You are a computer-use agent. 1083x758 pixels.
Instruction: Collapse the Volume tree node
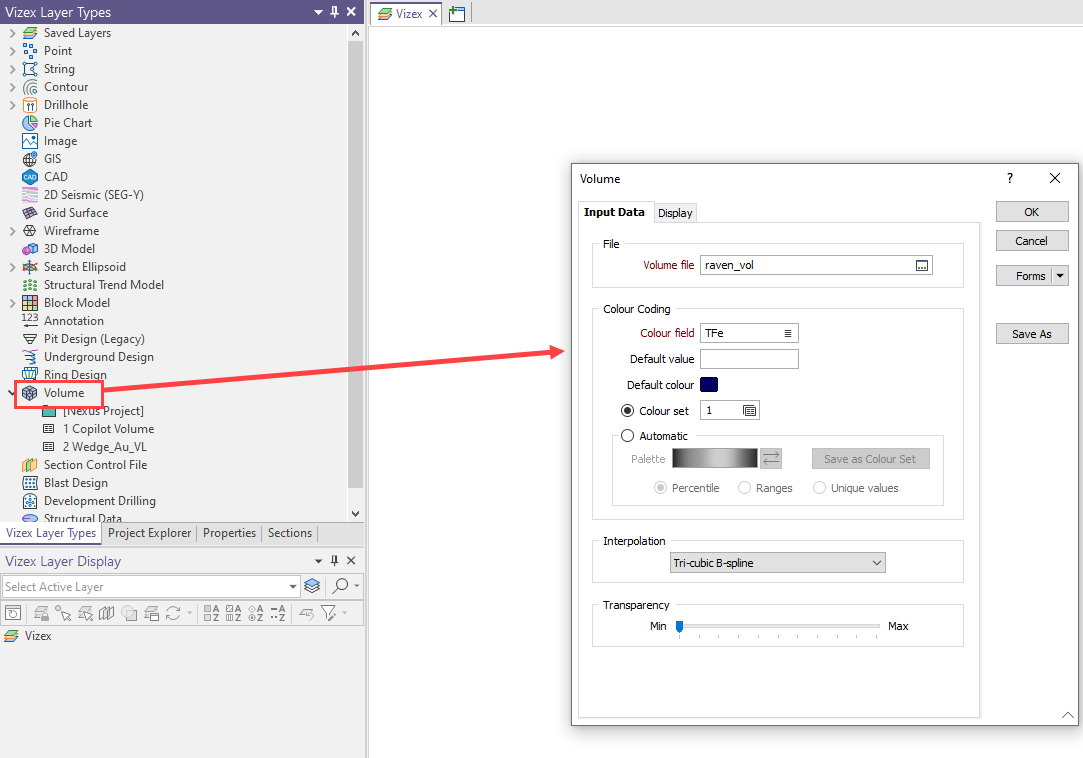[11, 393]
